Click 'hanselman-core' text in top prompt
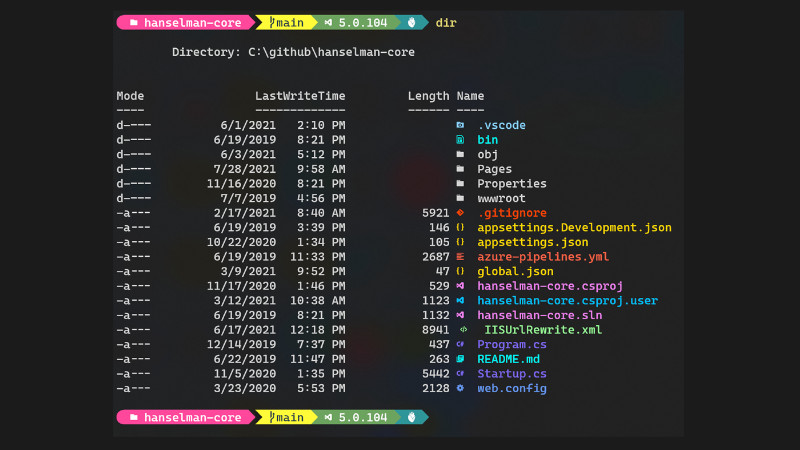This screenshot has width=800, height=450. click(x=192, y=22)
